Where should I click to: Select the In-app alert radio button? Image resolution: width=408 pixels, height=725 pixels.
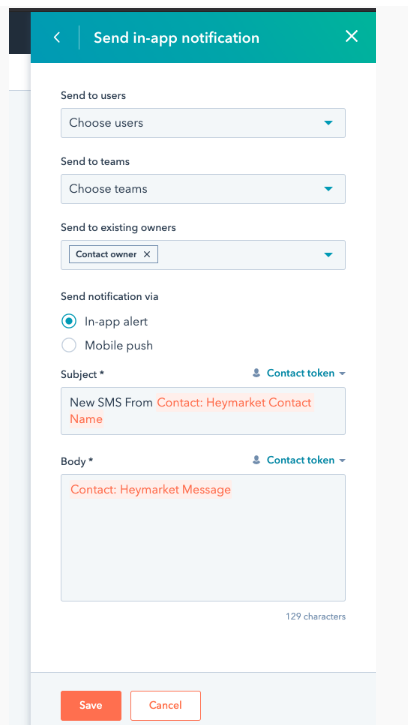(x=69, y=321)
